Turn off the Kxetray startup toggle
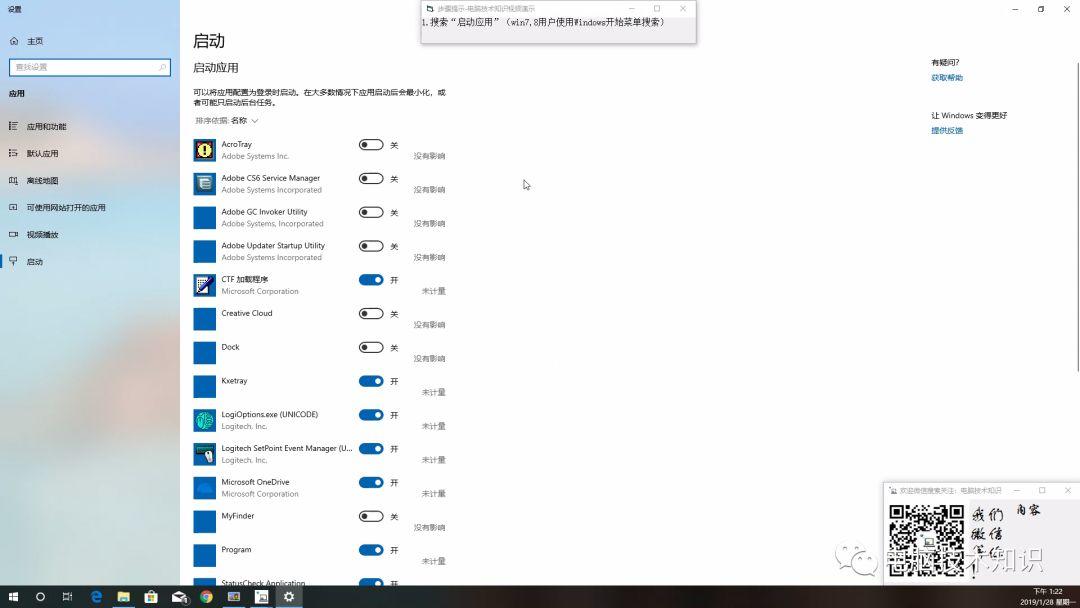The image size is (1080, 608). tap(371, 381)
